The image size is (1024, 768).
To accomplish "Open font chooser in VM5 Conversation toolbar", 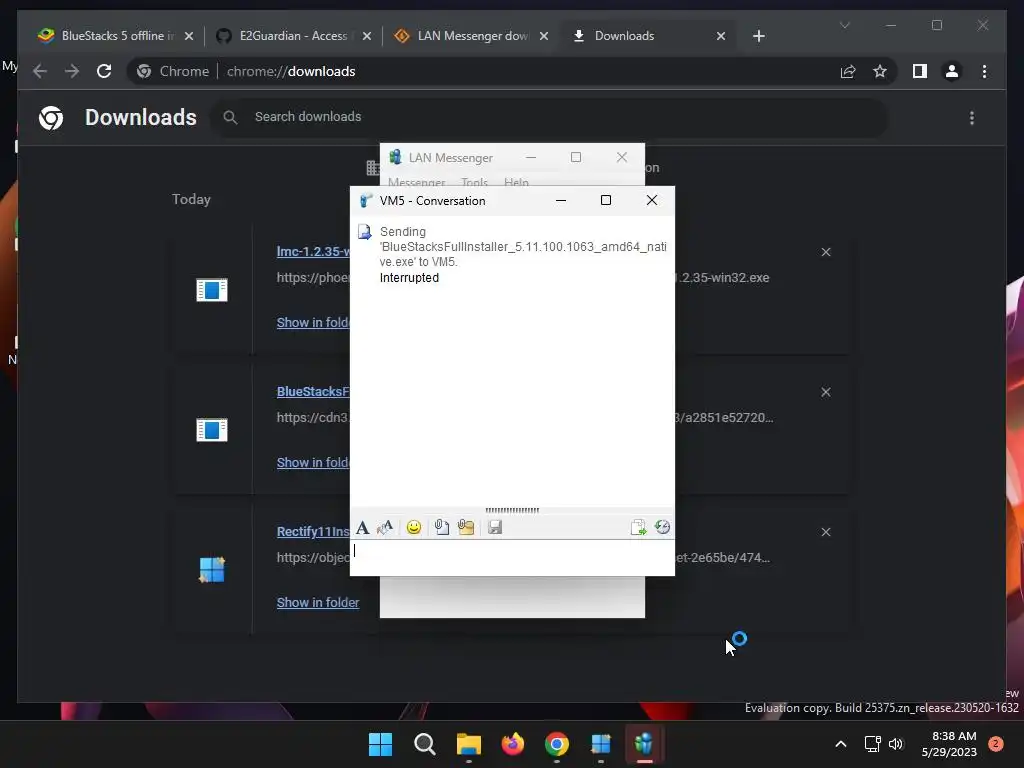I will pyautogui.click(x=362, y=527).
